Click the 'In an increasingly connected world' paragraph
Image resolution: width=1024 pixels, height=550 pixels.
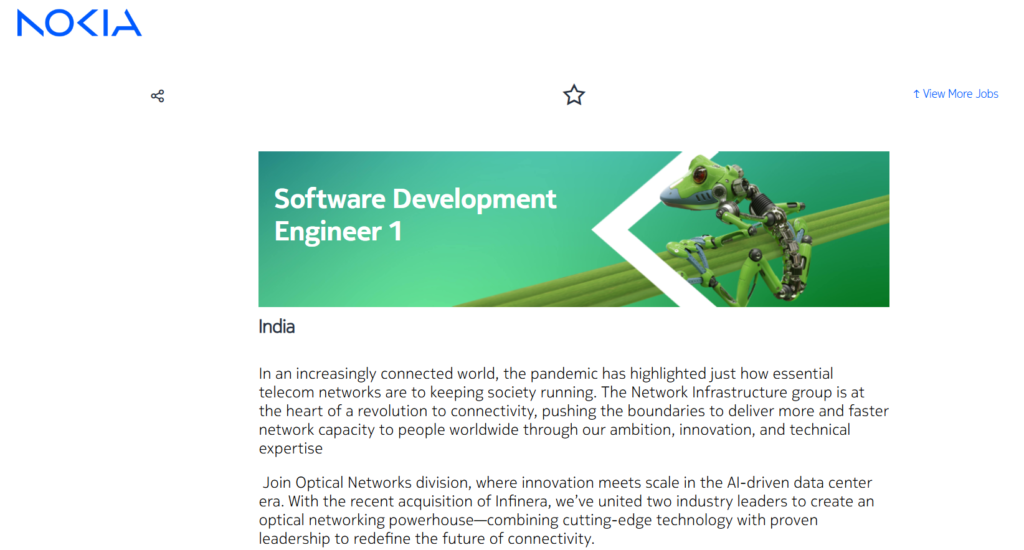click(573, 411)
